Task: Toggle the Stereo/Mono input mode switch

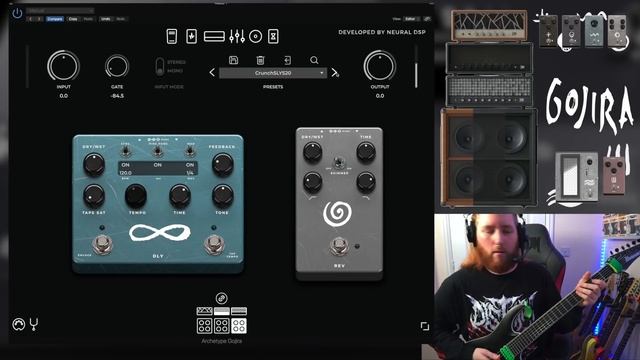Action: [x=160, y=66]
